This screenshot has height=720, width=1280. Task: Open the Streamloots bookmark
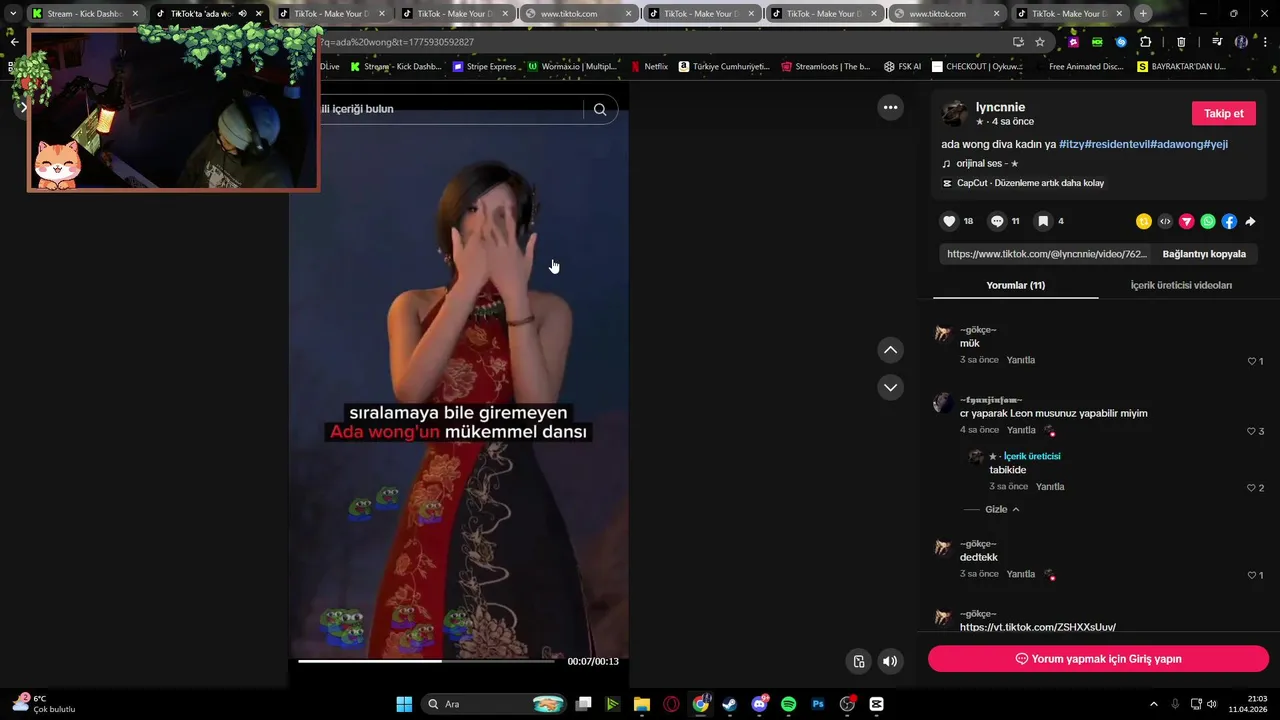click(x=826, y=66)
